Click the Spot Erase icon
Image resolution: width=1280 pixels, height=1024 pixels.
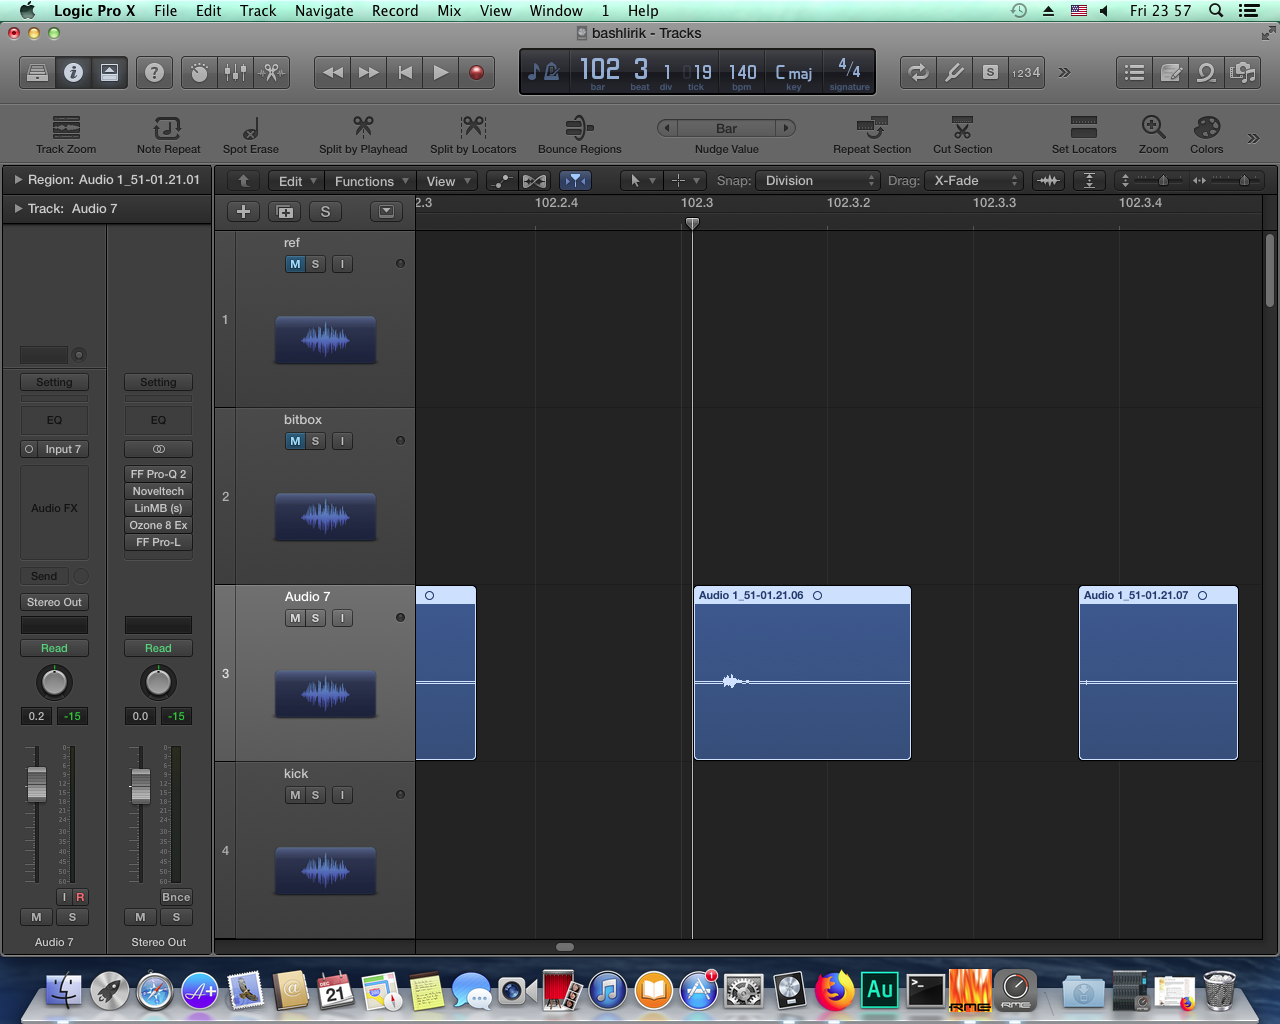pyautogui.click(x=250, y=128)
